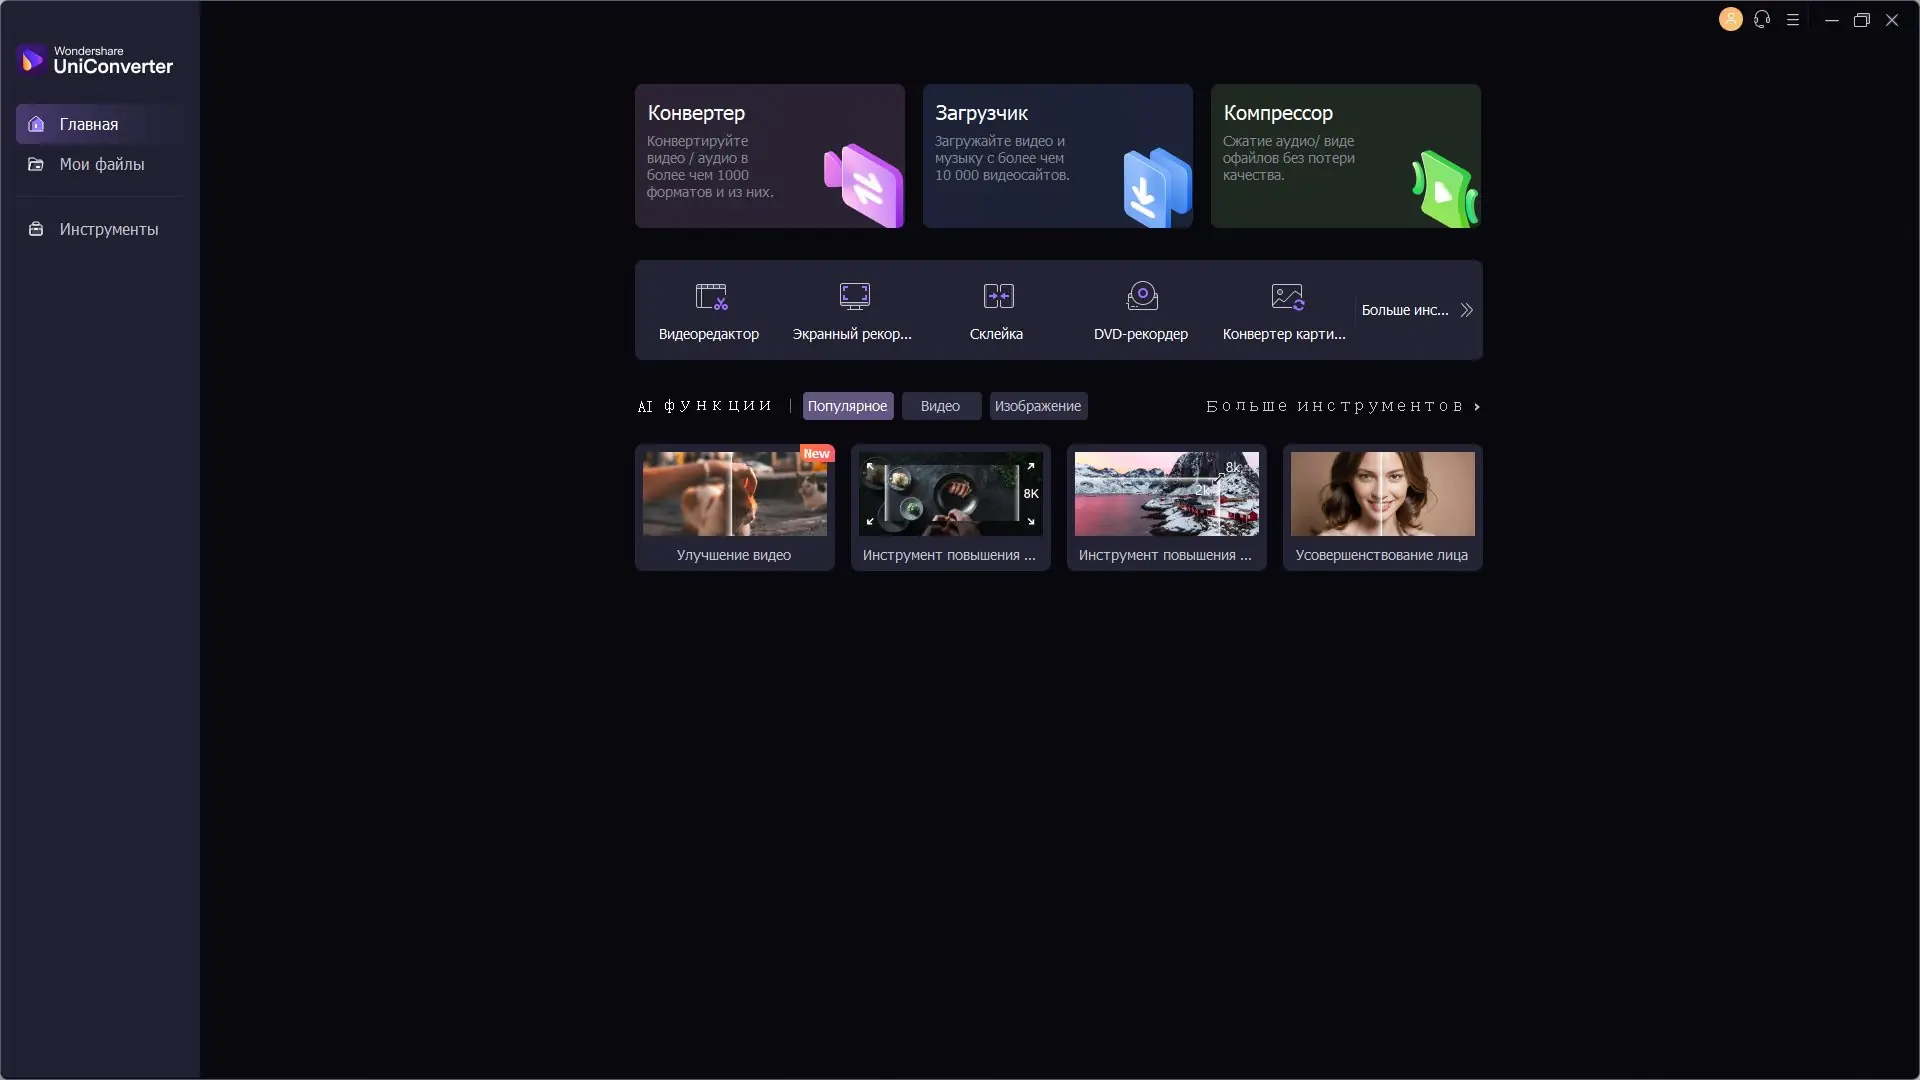Image resolution: width=1920 pixels, height=1080 pixels.
Task: Open the hamburger menu
Action: (x=1793, y=19)
